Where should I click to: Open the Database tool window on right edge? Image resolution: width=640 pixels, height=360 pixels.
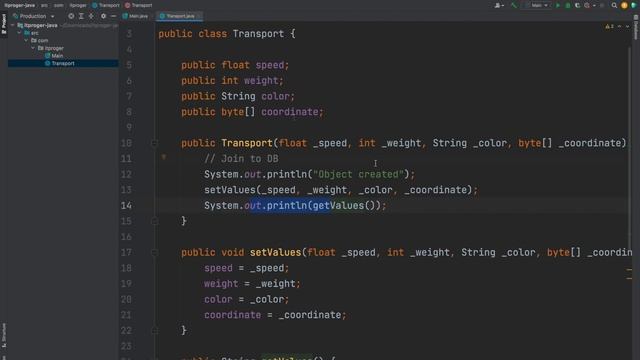tap(636, 28)
